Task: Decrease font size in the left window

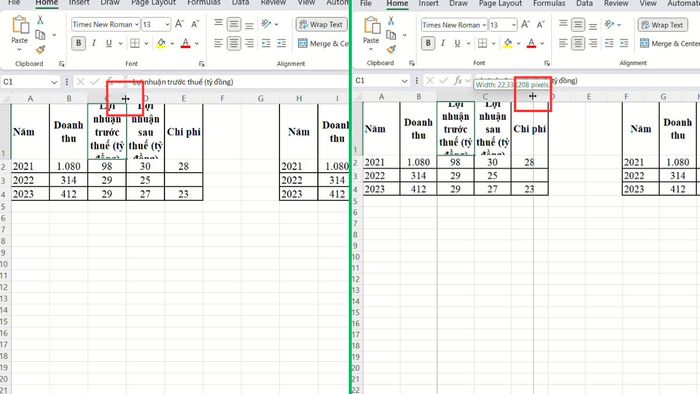Action: click(195, 24)
